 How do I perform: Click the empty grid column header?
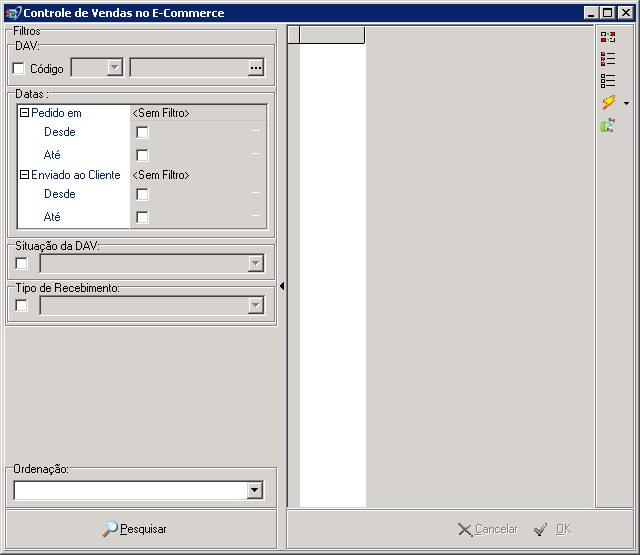(332, 35)
